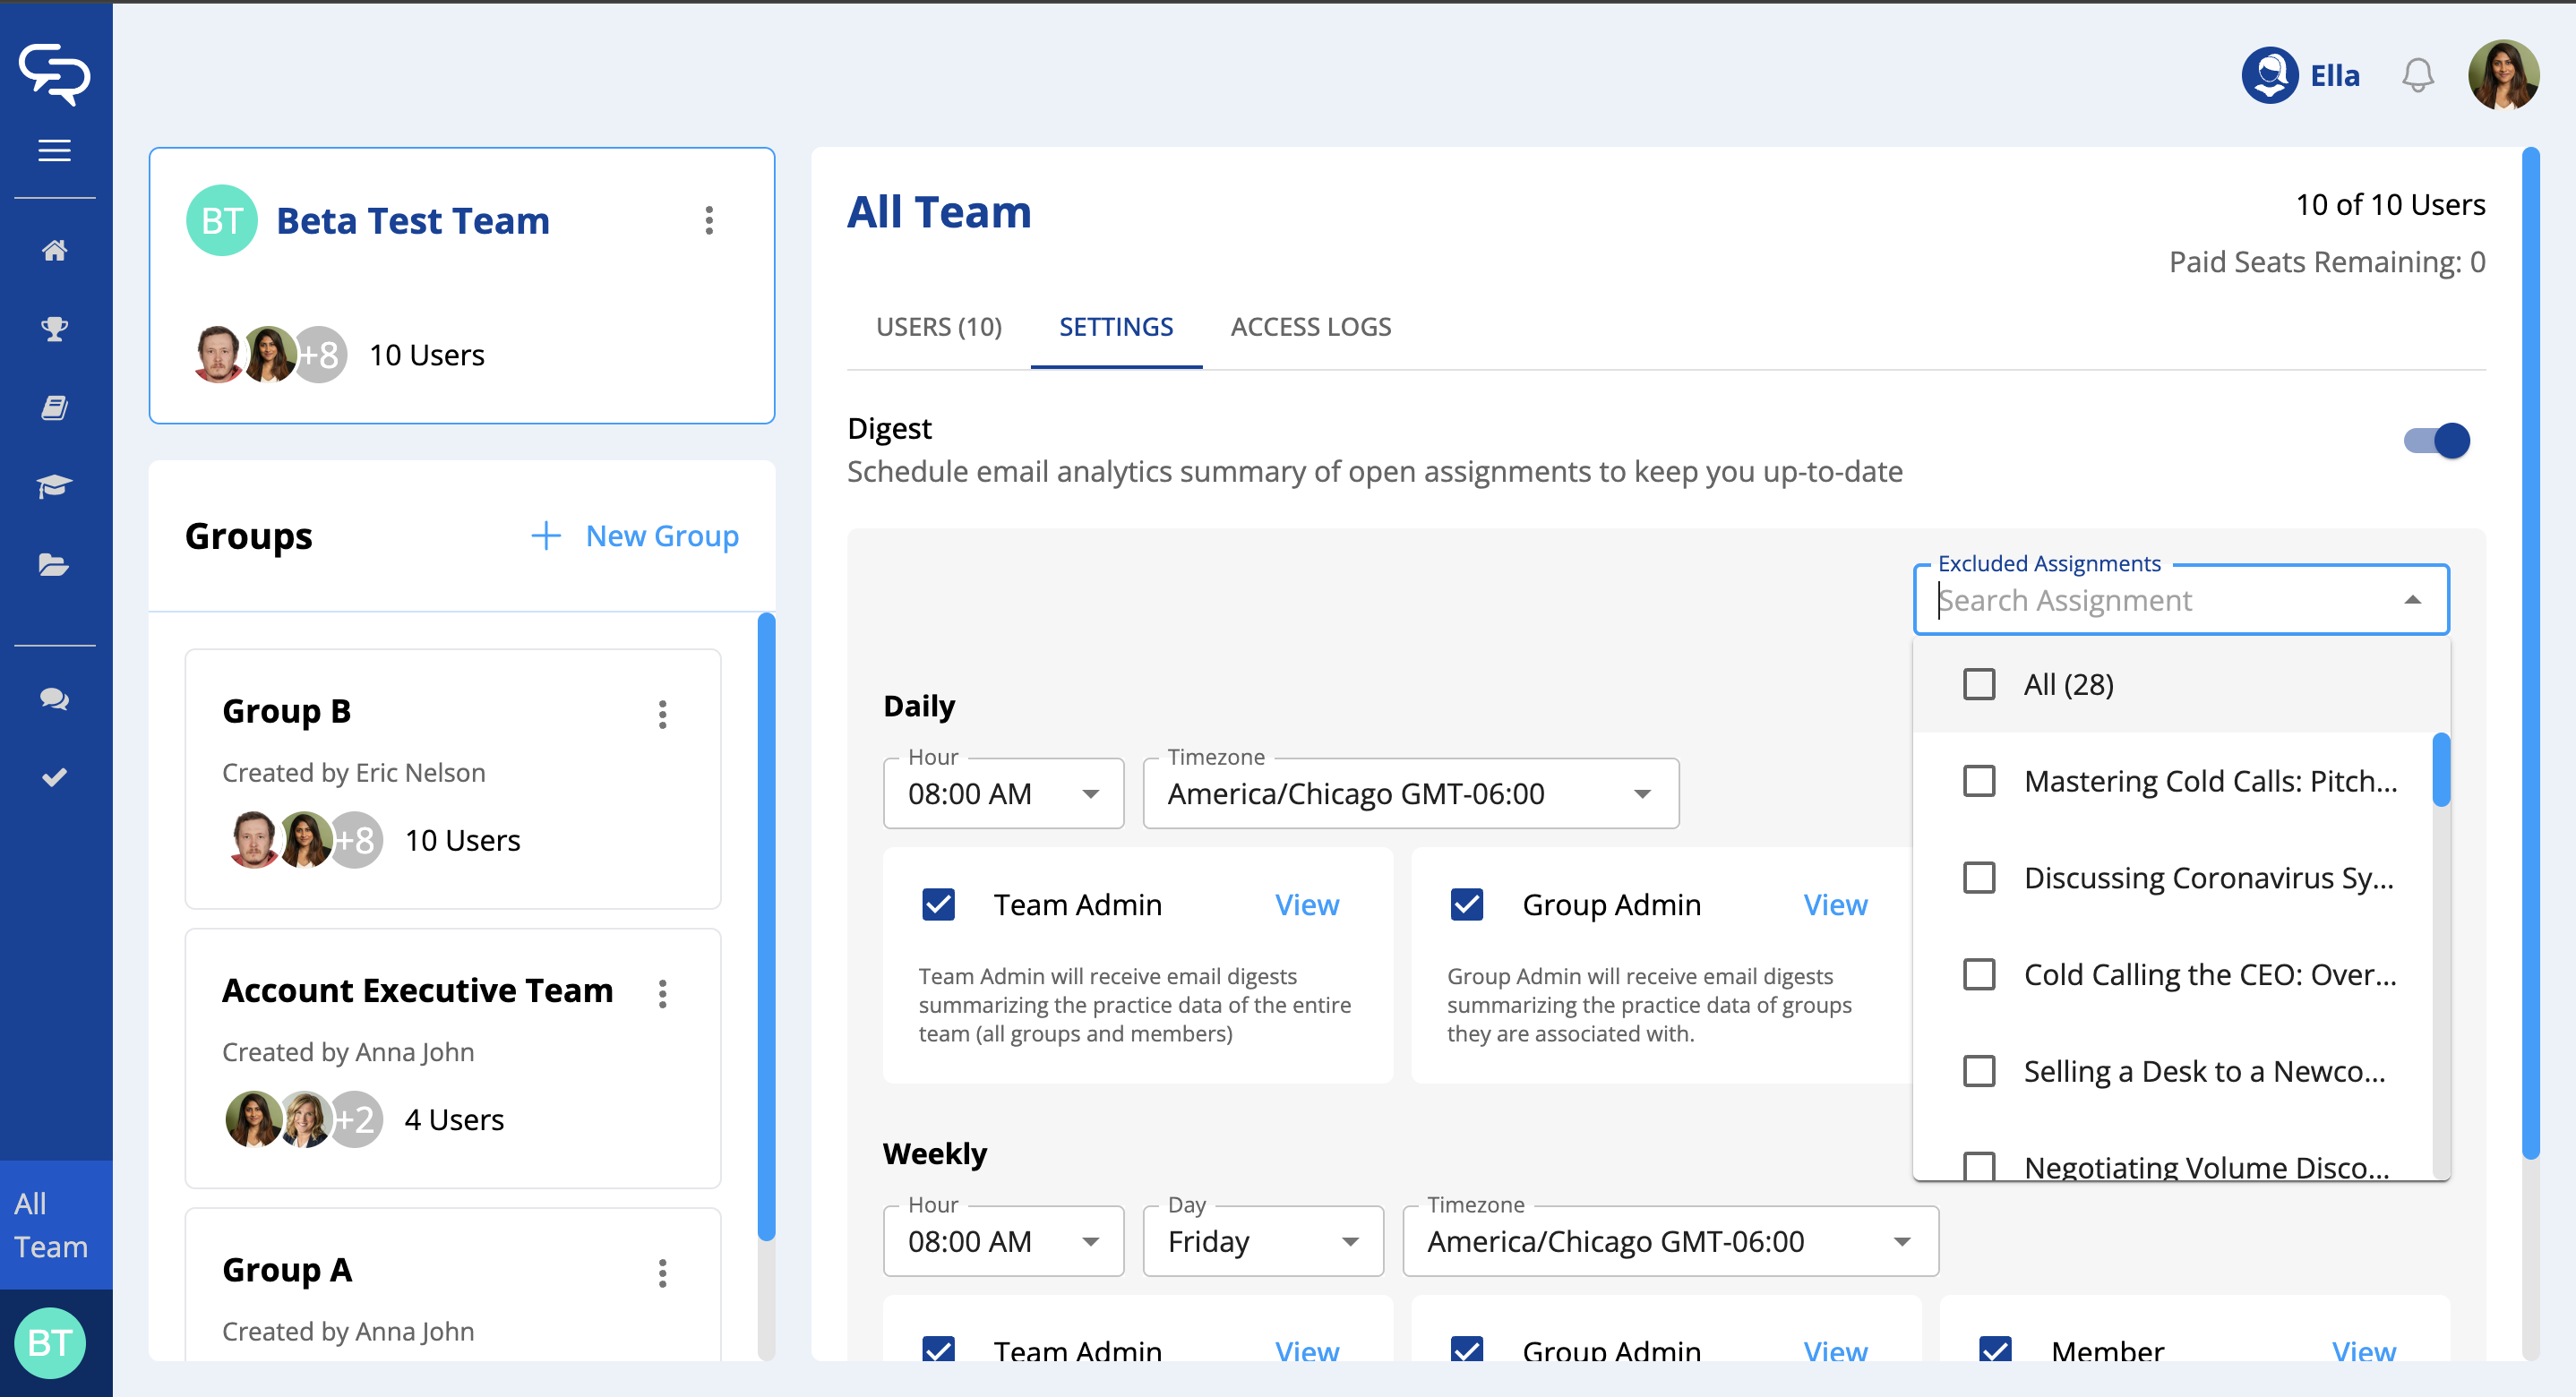The image size is (2576, 1397).
Task: Switch to USERS (10) tab
Action: point(938,327)
